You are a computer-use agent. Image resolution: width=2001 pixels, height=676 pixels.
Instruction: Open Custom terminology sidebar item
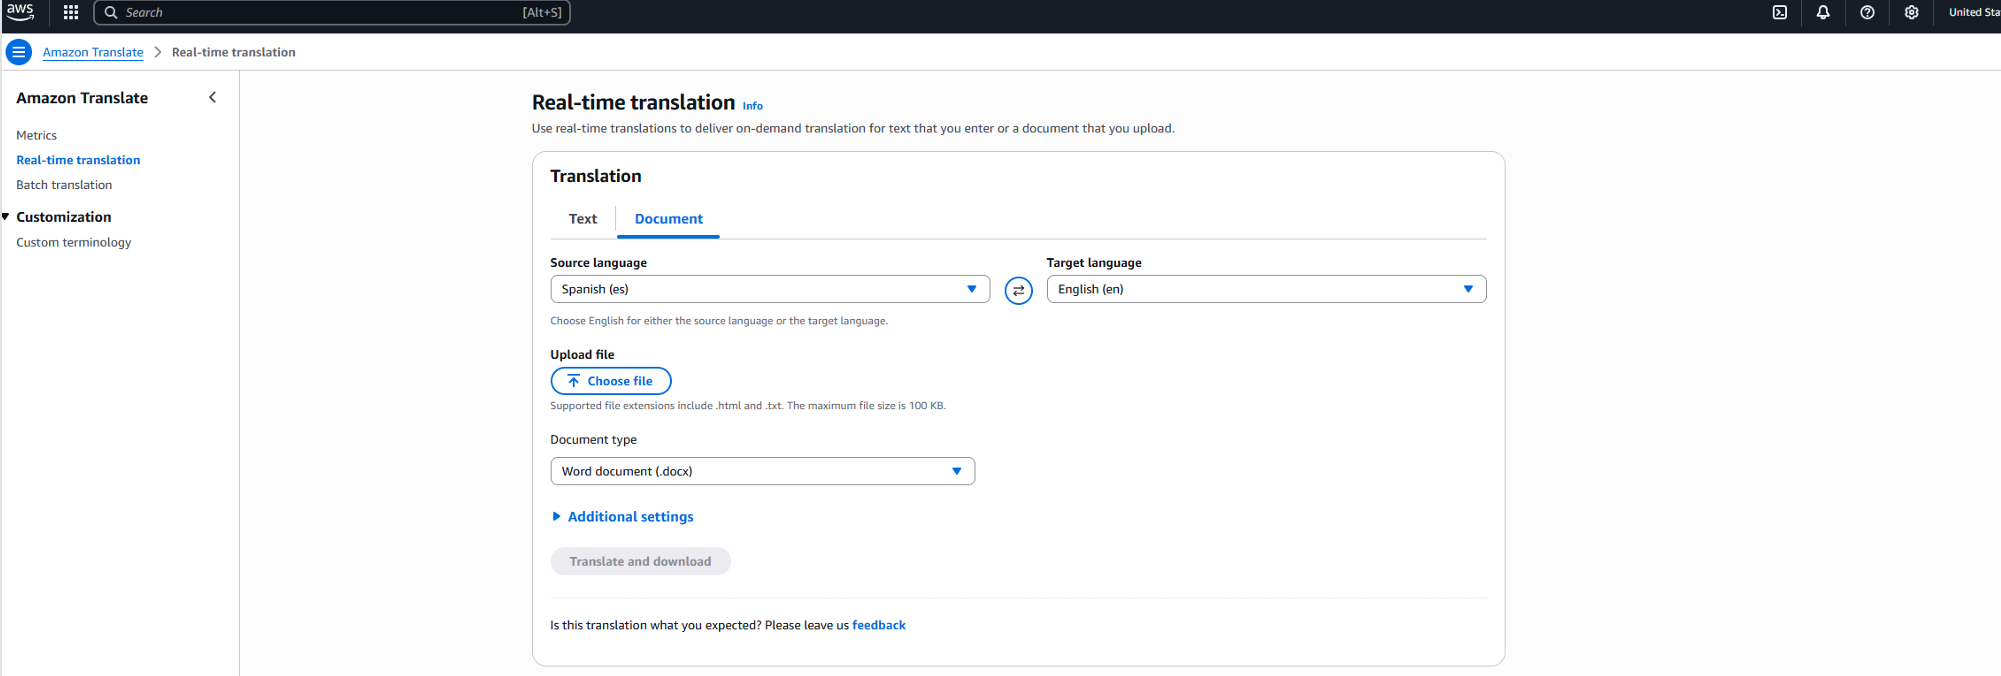coord(73,242)
